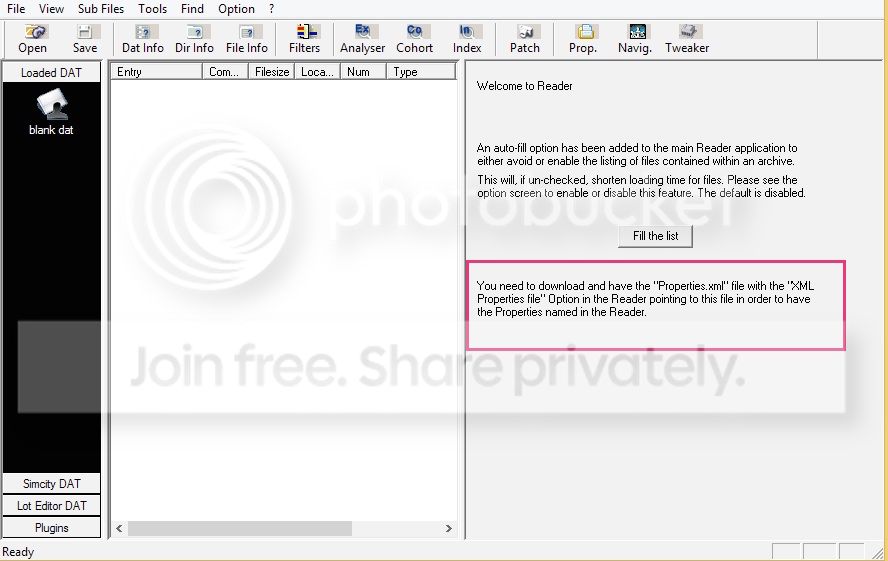Sort by Type column header
The height and width of the screenshot is (561, 888).
pos(421,72)
